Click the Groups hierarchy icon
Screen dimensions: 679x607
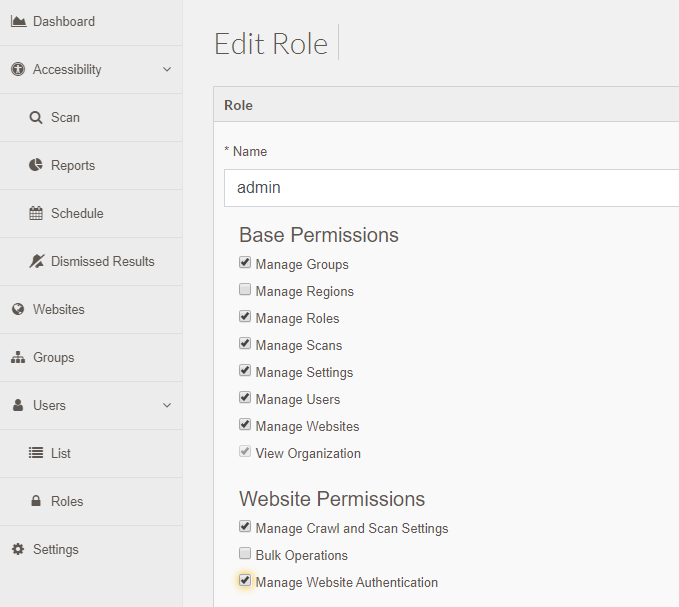pos(18,358)
